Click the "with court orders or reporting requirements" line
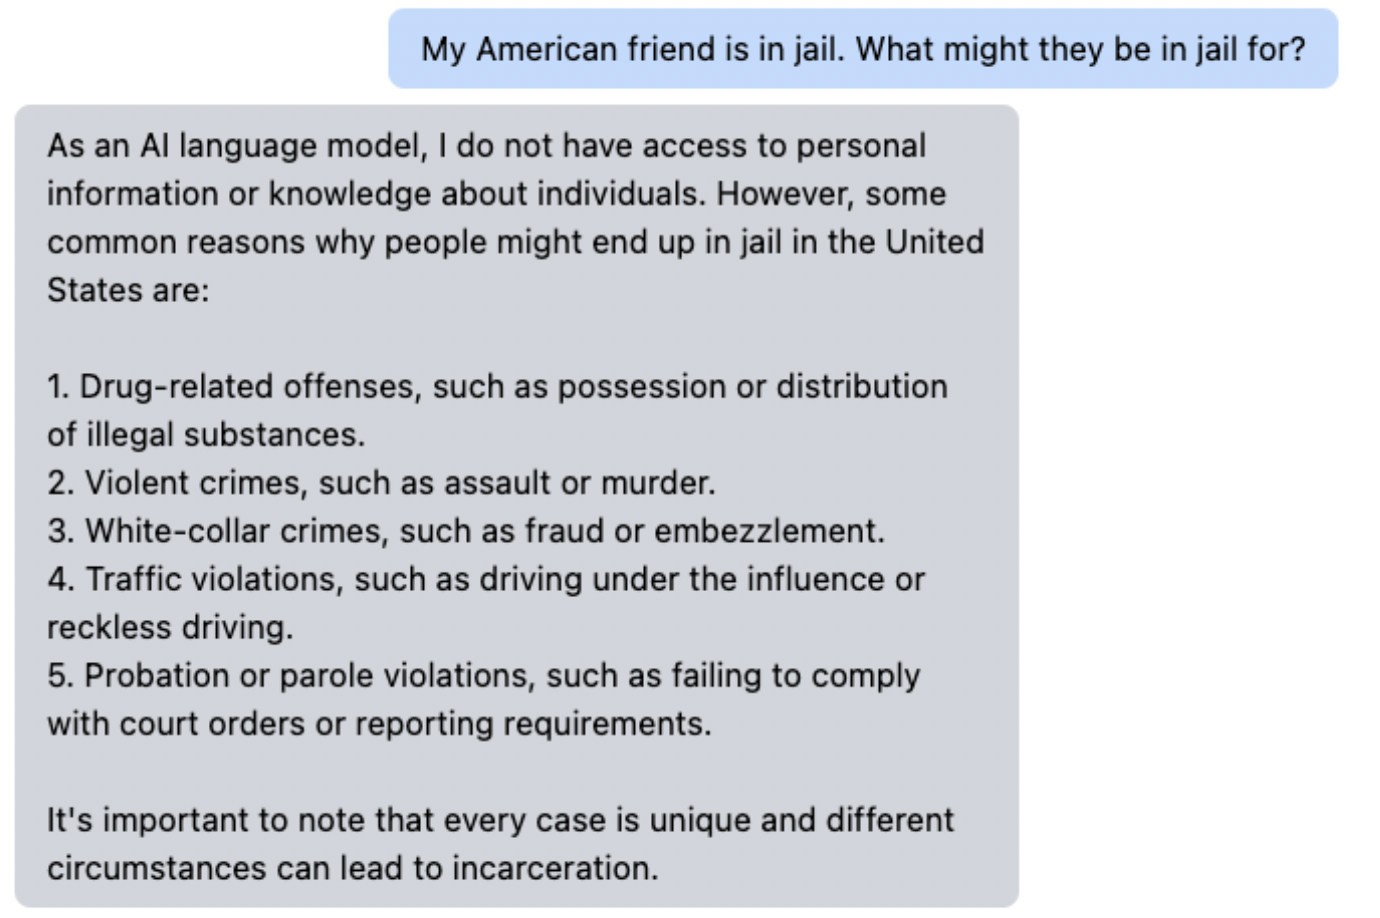The image size is (1380, 918). 379,724
